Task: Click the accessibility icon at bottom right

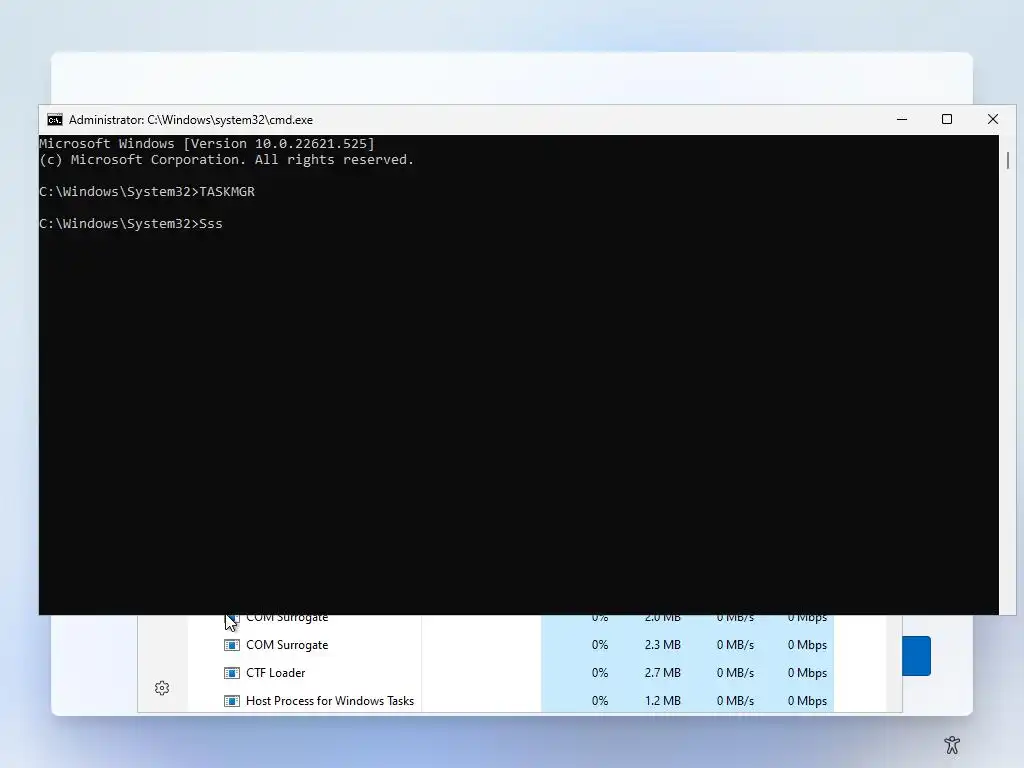Action: pyautogui.click(x=952, y=744)
